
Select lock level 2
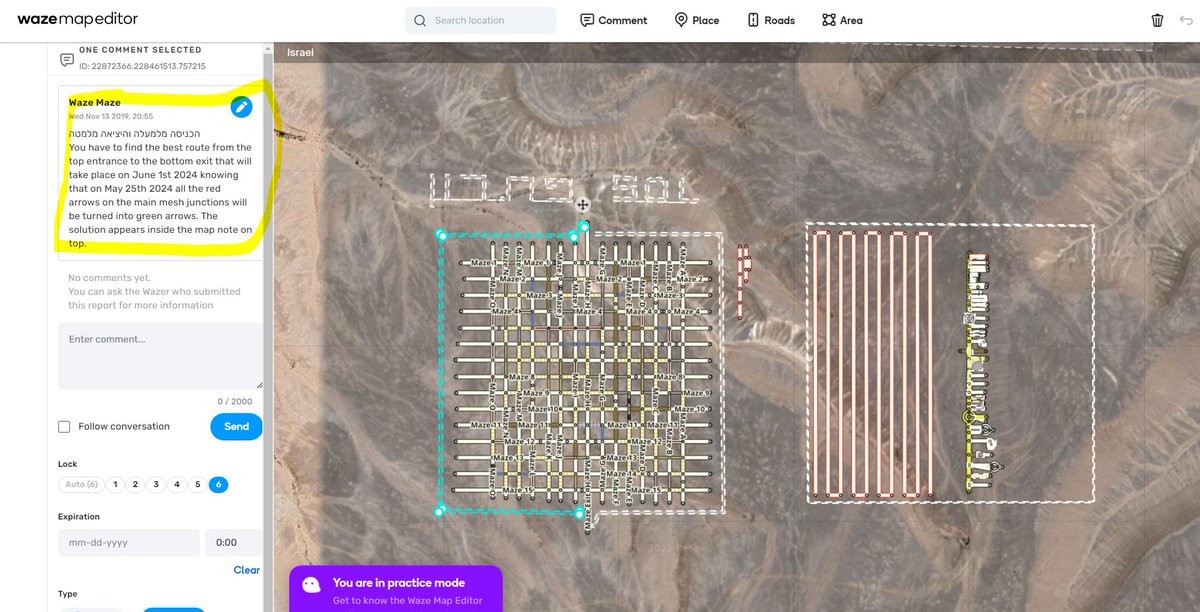pyautogui.click(x=136, y=485)
